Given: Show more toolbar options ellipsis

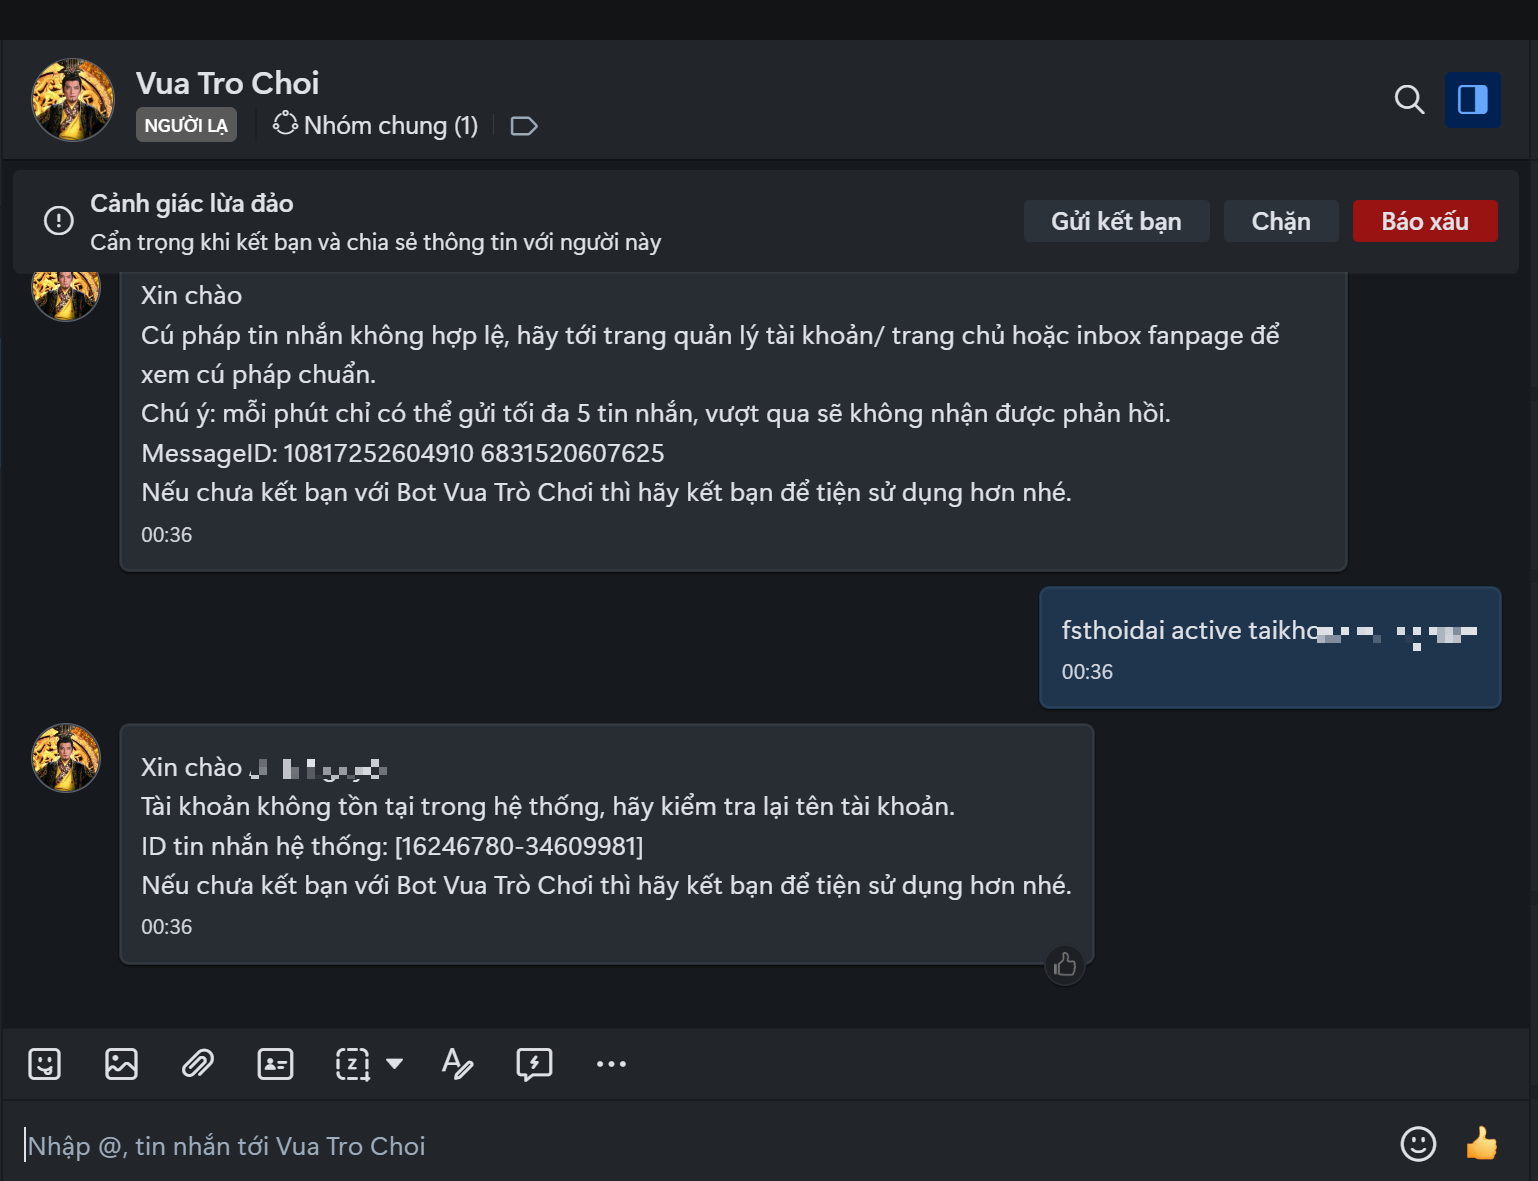Looking at the screenshot, I should tap(611, 1064).
